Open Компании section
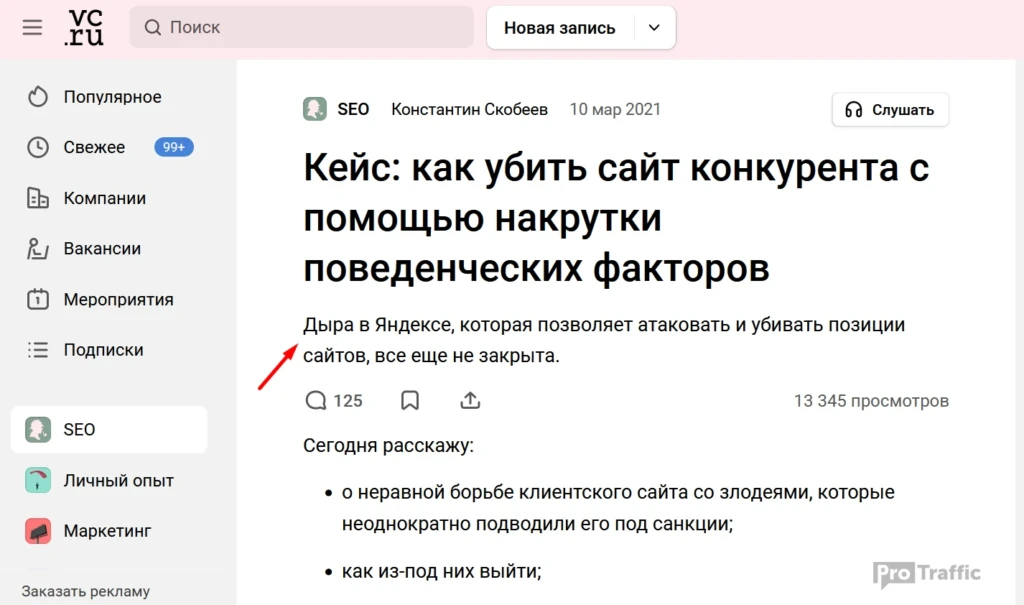 coord(104,198)
